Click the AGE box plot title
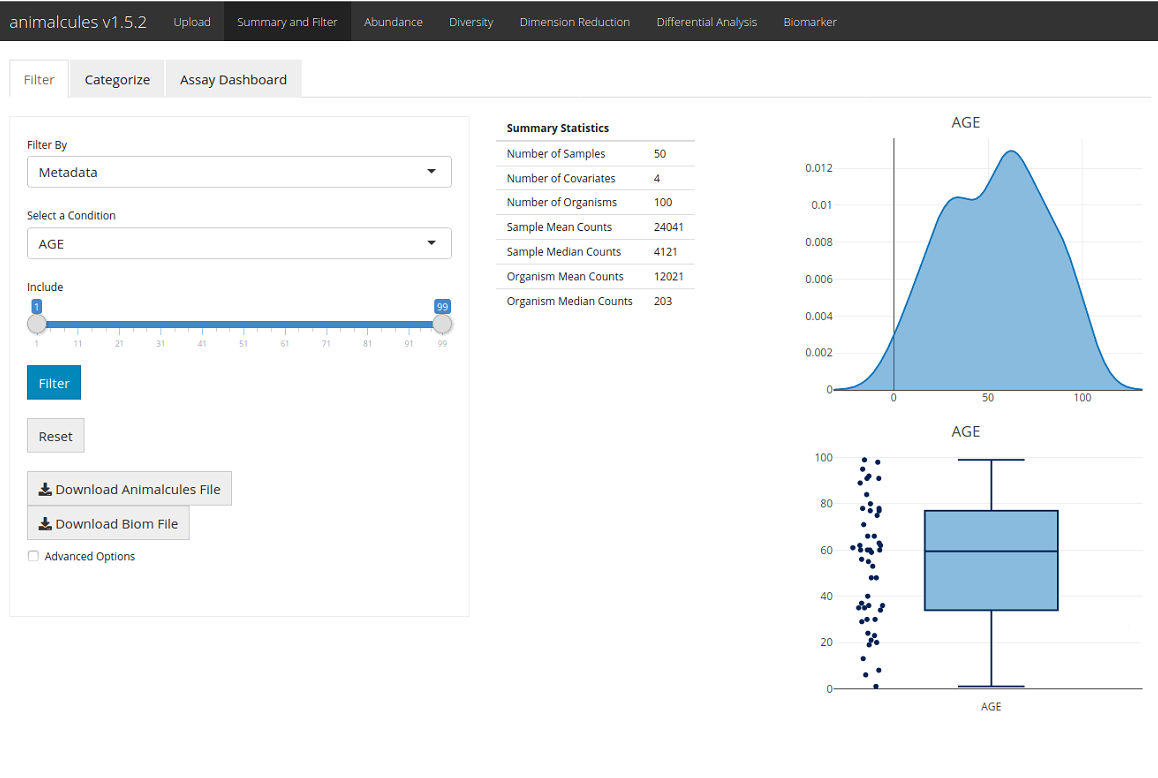This screenshot has width=1158, height=778. click(x=965, y=431)
